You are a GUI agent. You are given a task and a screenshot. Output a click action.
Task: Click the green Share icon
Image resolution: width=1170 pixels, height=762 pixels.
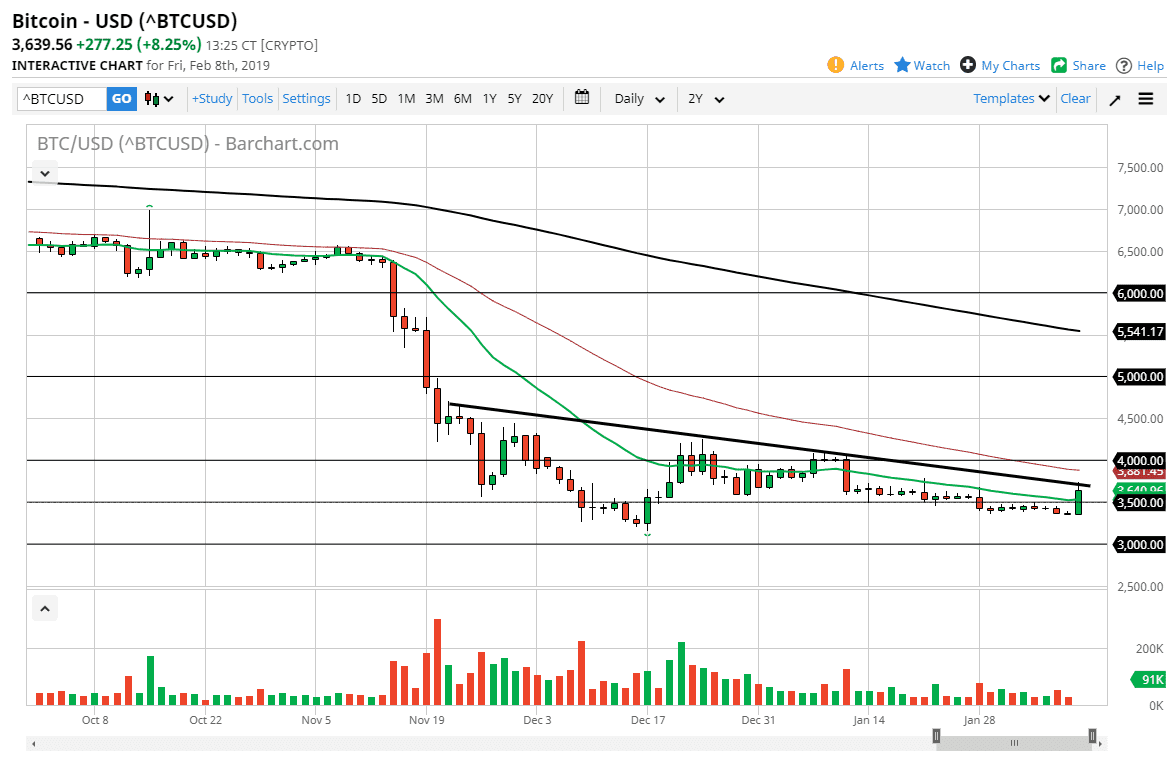point(1059,65)
